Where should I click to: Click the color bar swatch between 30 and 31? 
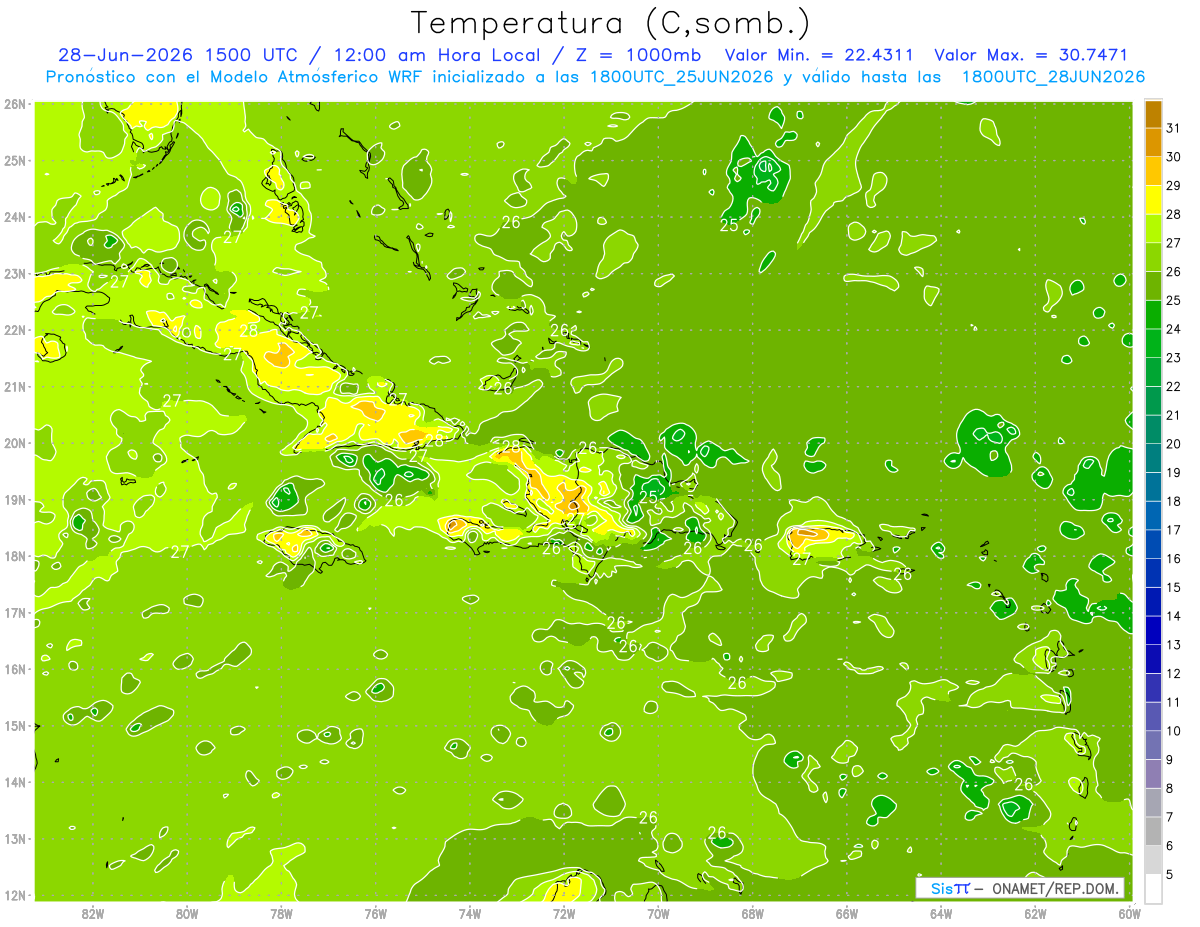click(x=1153, y=143)
